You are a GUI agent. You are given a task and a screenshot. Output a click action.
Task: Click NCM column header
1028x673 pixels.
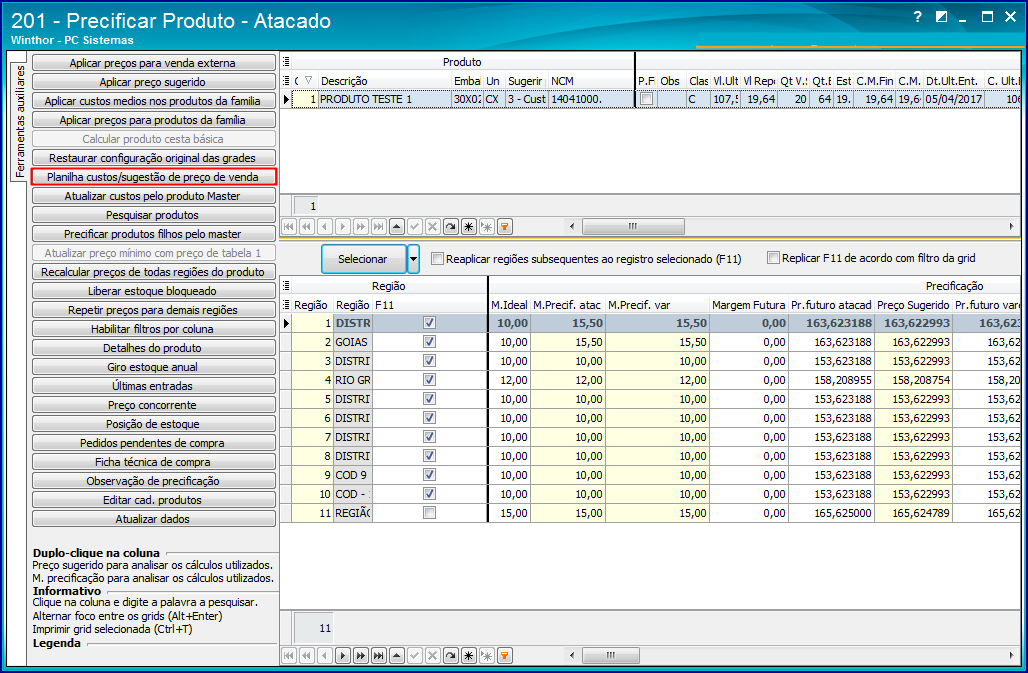(x=590, y=81)
